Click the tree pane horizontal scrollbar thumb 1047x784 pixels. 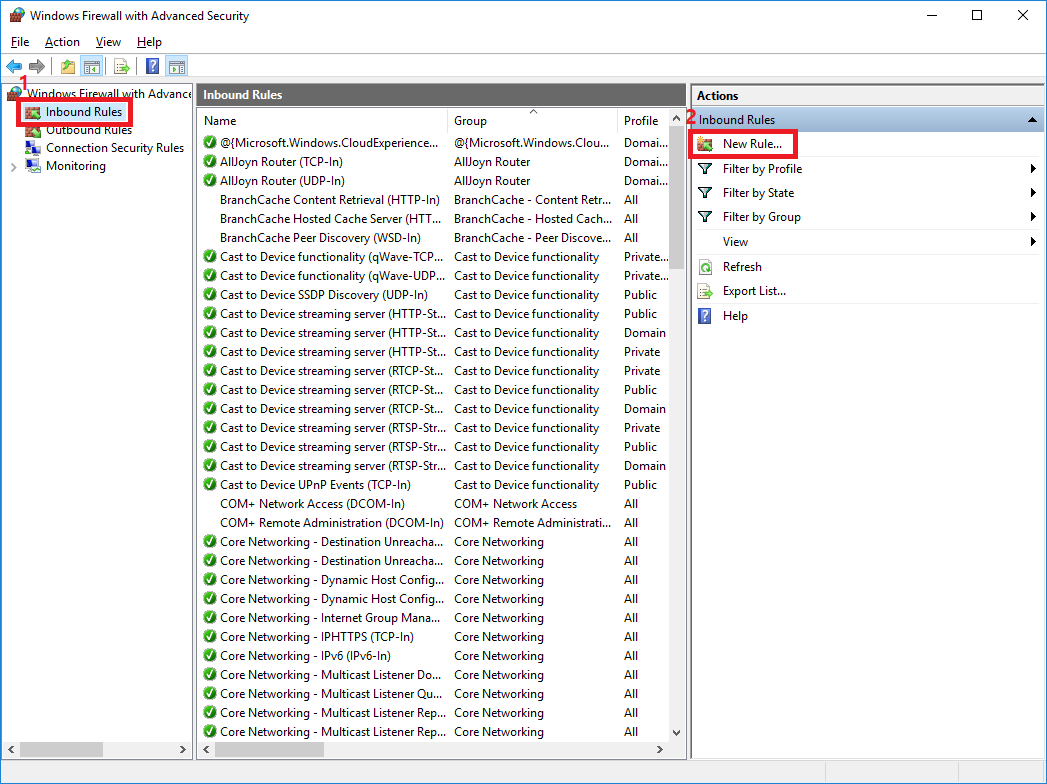pyautogui.click(x=61, y=750)
